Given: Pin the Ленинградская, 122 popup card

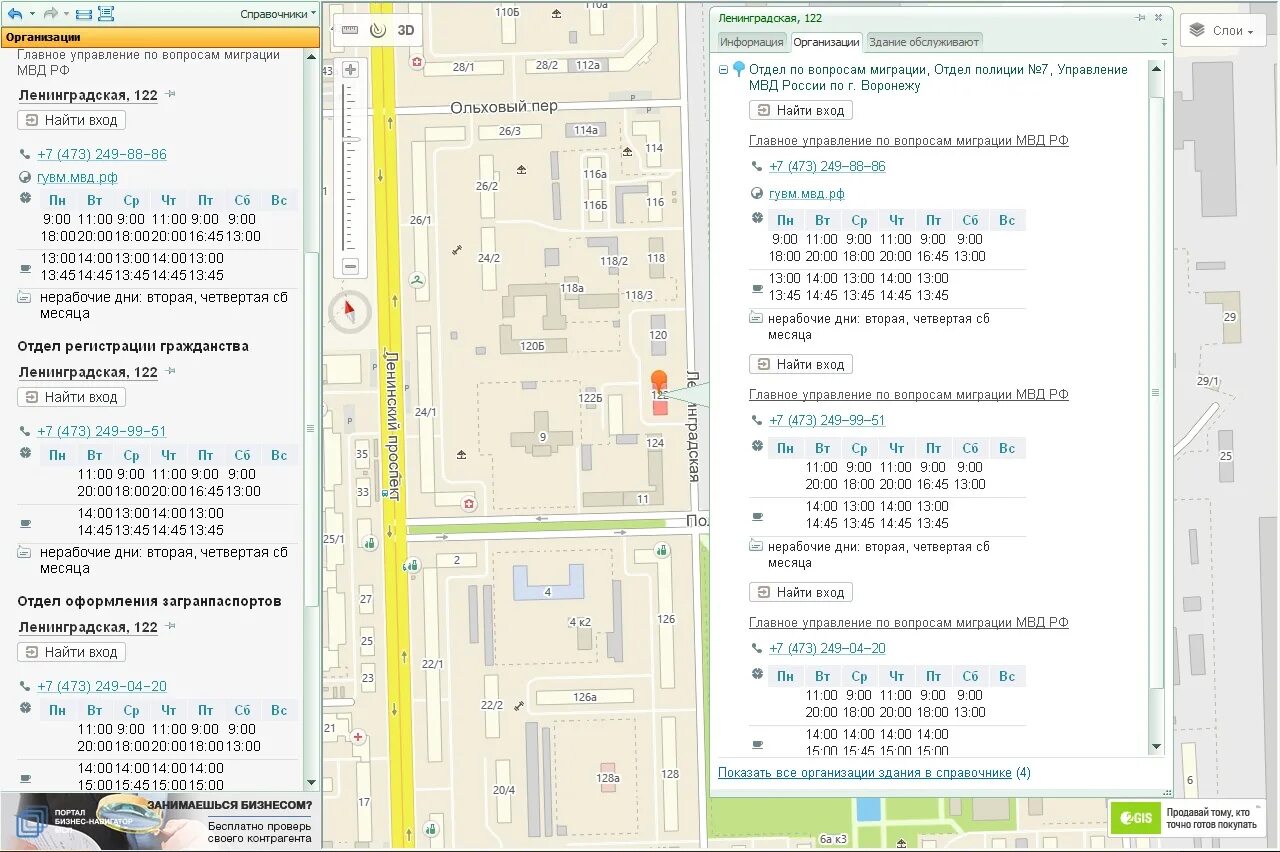Looking at the screenshot, I should (1140, 18).
